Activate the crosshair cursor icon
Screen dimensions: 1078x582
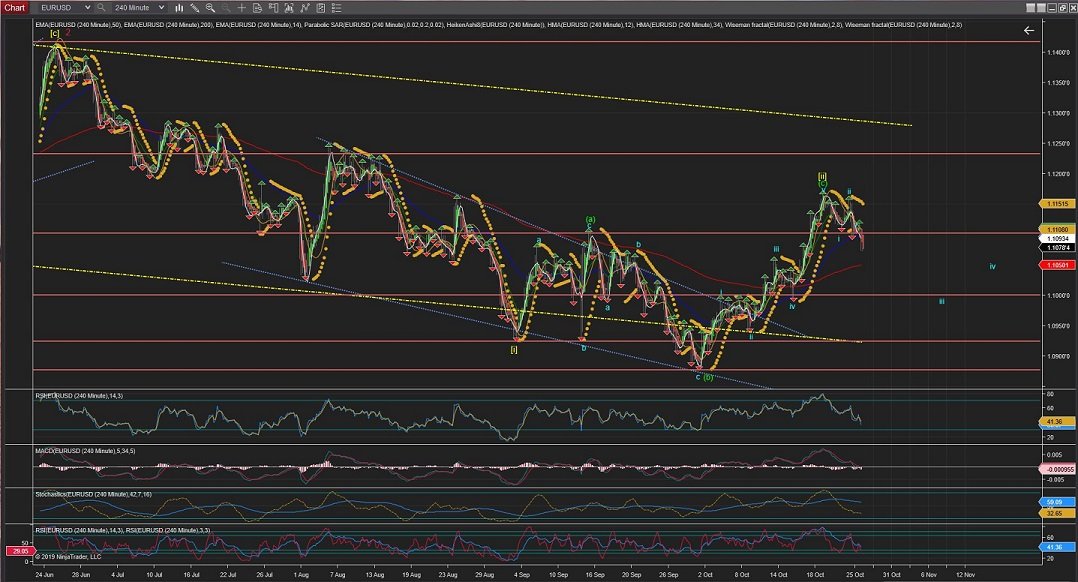click(241, 7)
